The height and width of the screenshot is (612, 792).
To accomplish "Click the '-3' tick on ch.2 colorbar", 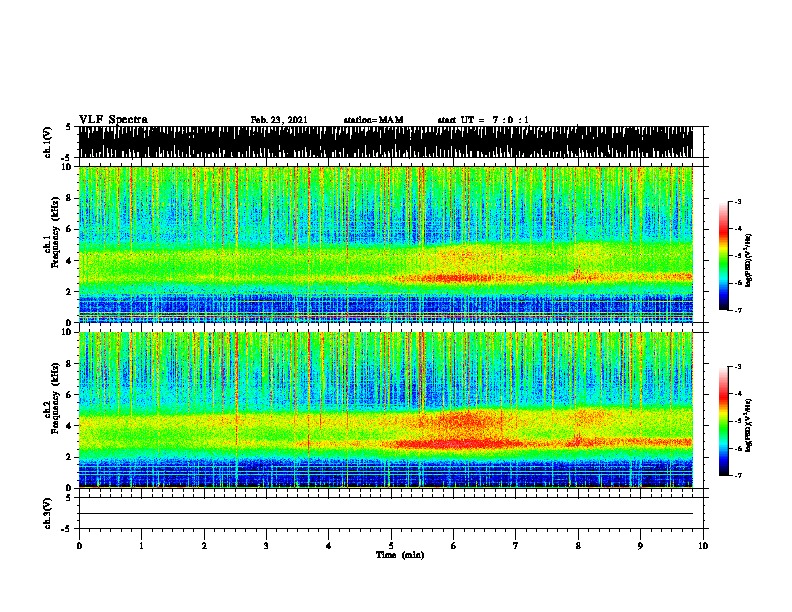I will click(738, 367).
